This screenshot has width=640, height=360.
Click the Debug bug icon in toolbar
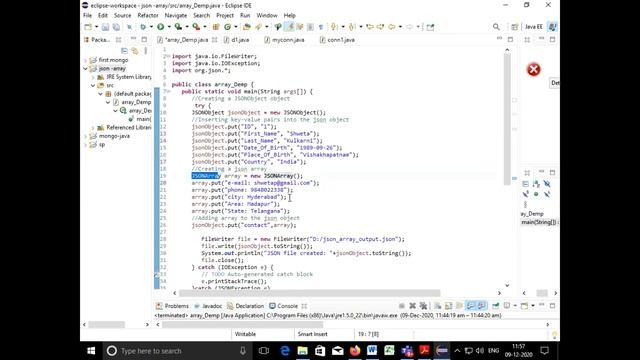[x=143, y=27]
